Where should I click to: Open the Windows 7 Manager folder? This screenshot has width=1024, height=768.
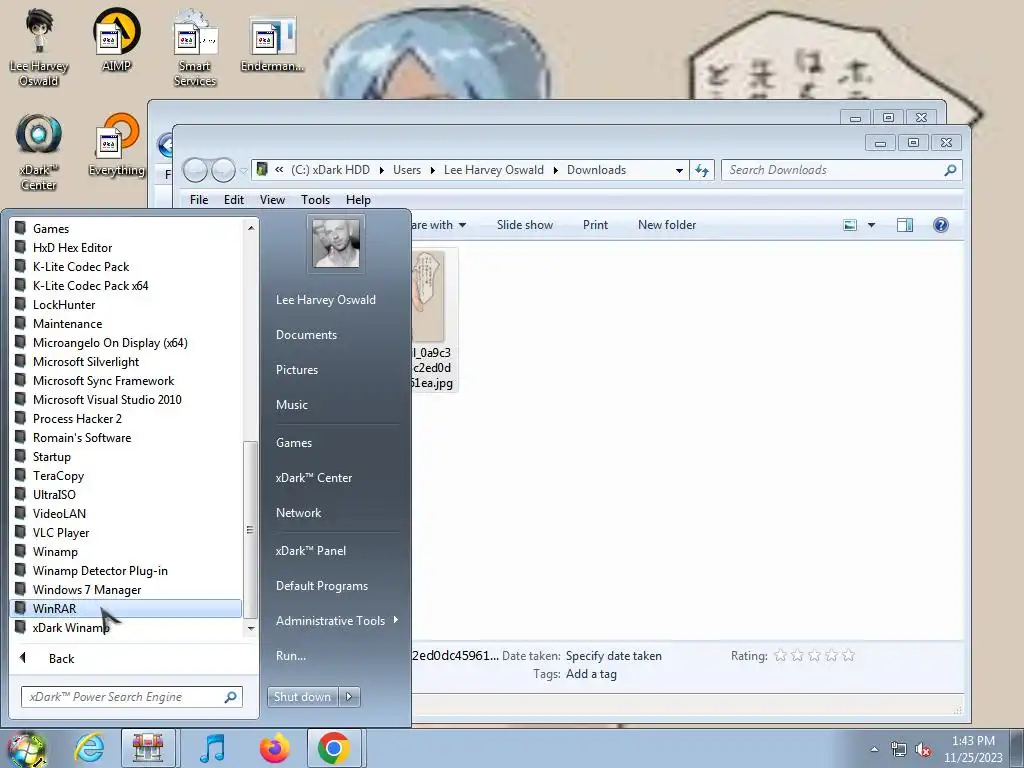126,590
